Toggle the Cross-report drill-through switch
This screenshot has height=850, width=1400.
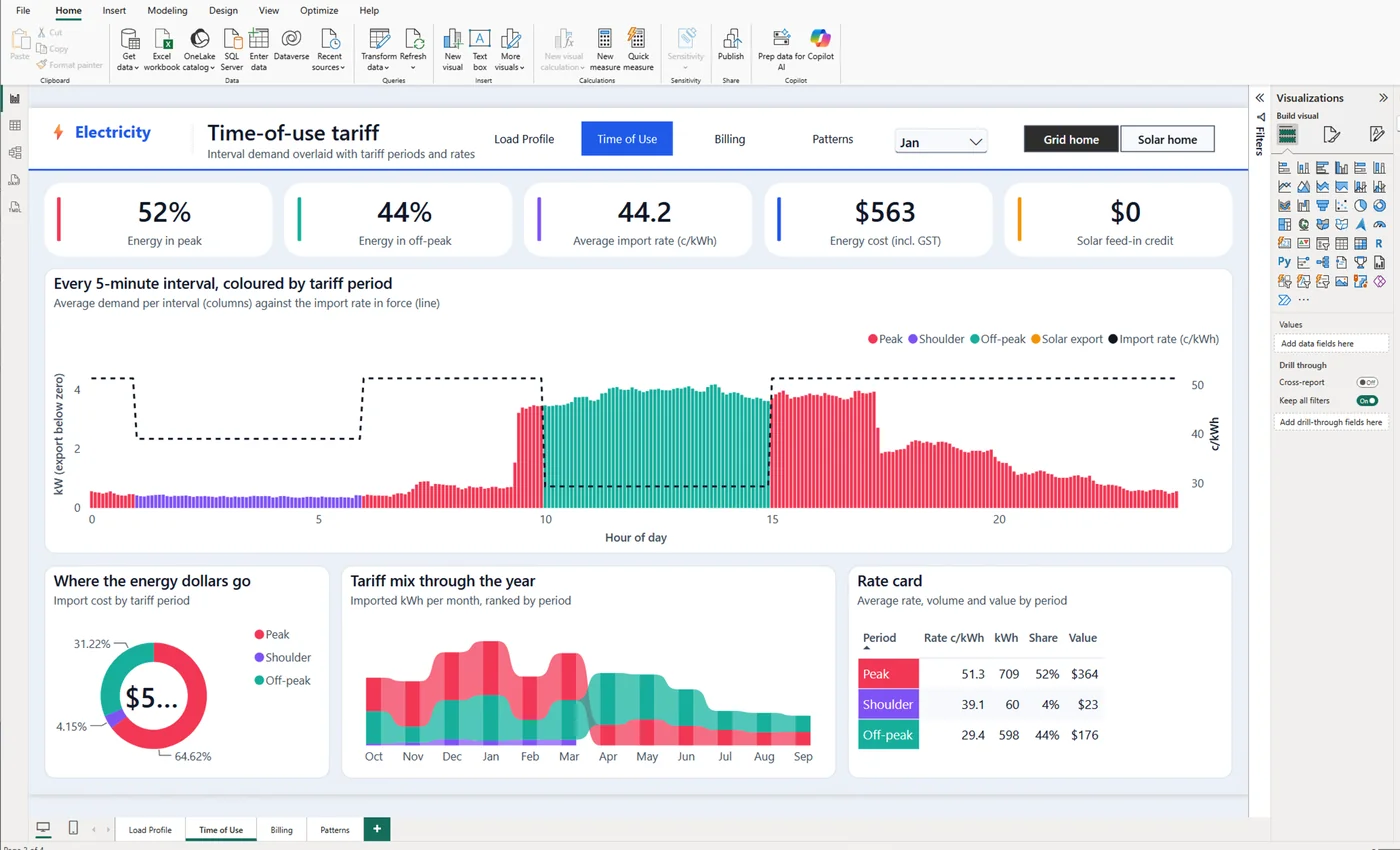tap(1367, 382)
